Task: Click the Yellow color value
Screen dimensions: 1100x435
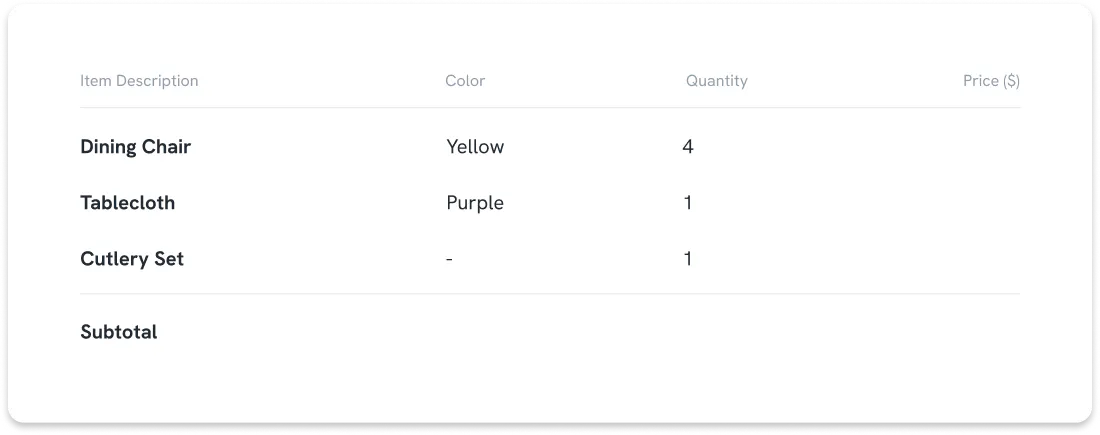Action: [475, 147]
